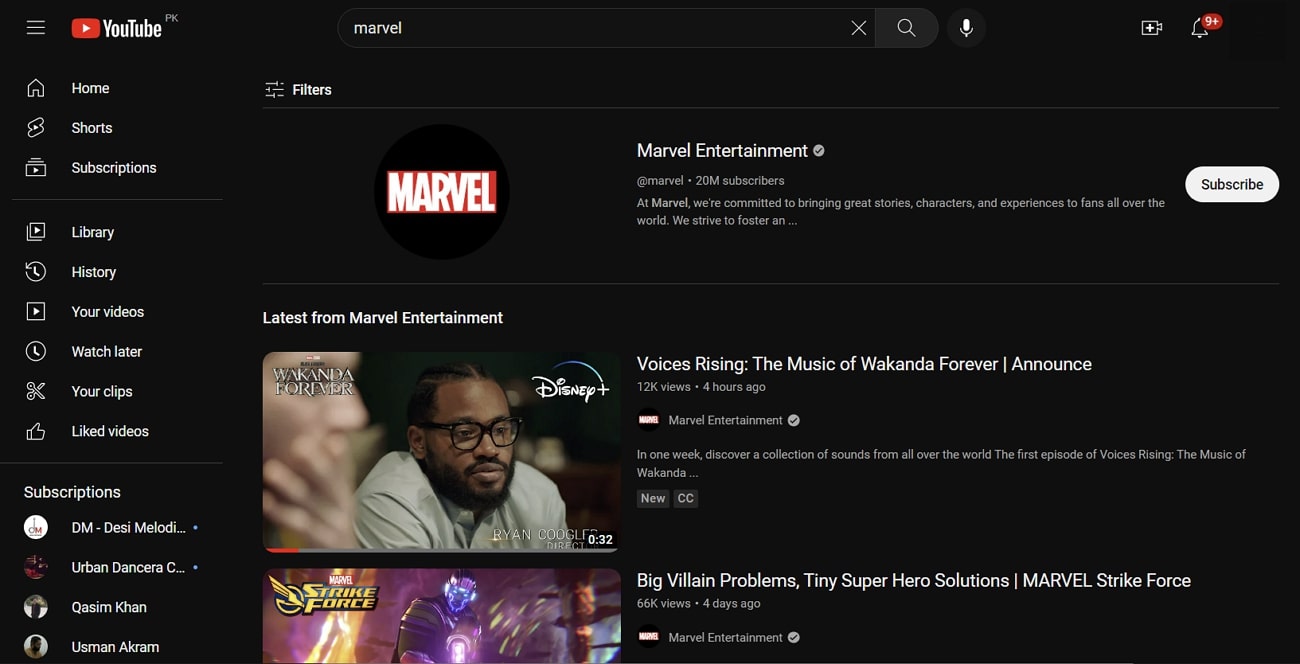Click the CC badge under Voices Rising
This screenshot has width=1300, height=664.
pos(685,499)
